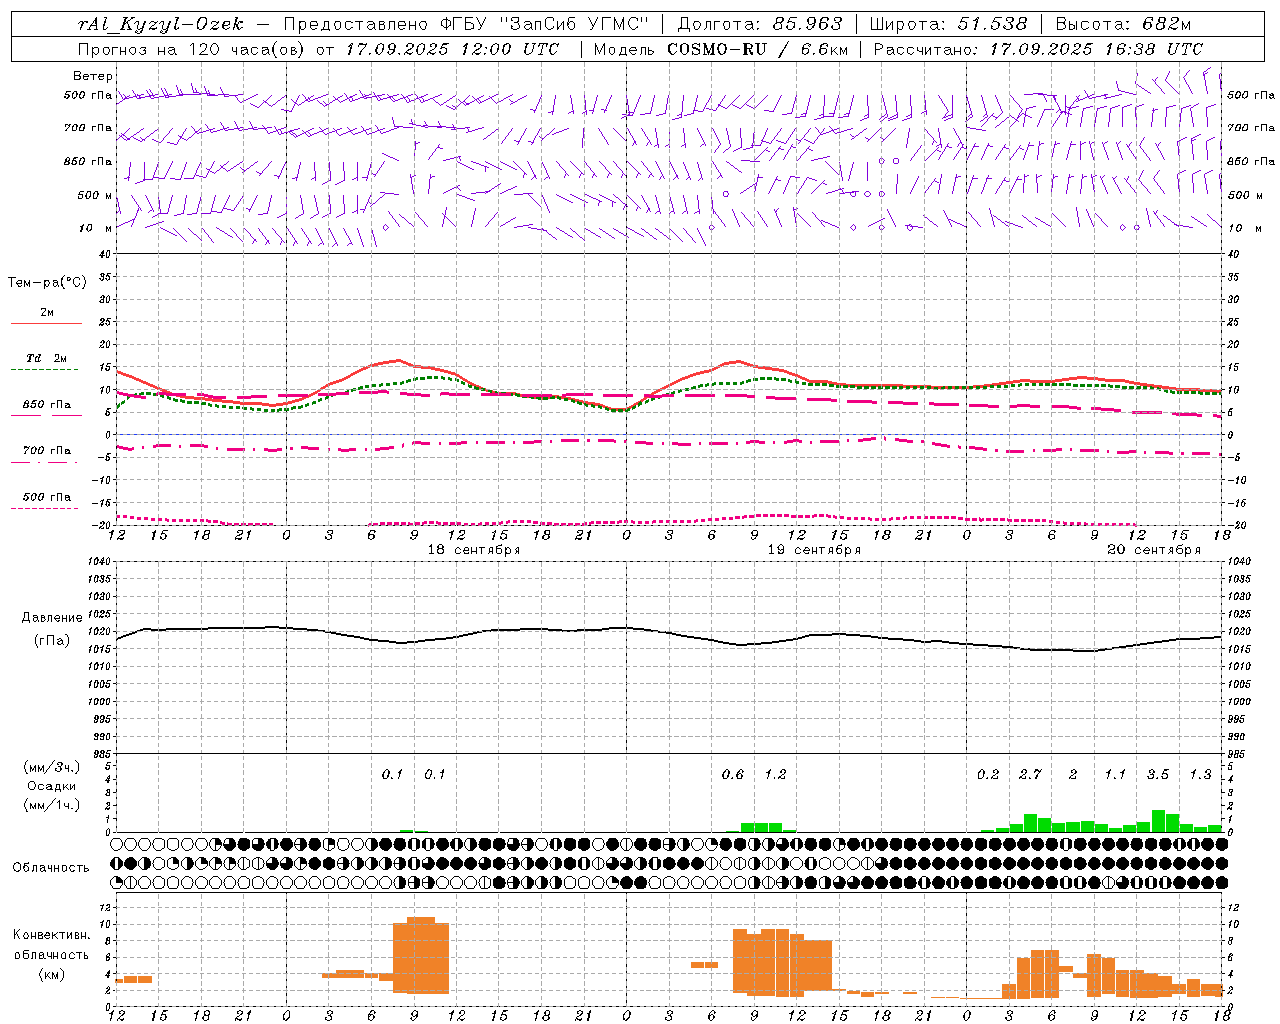Click the precipitation value 3.5
This screenshot has width=1280, height=1024.
(1158, 774)
